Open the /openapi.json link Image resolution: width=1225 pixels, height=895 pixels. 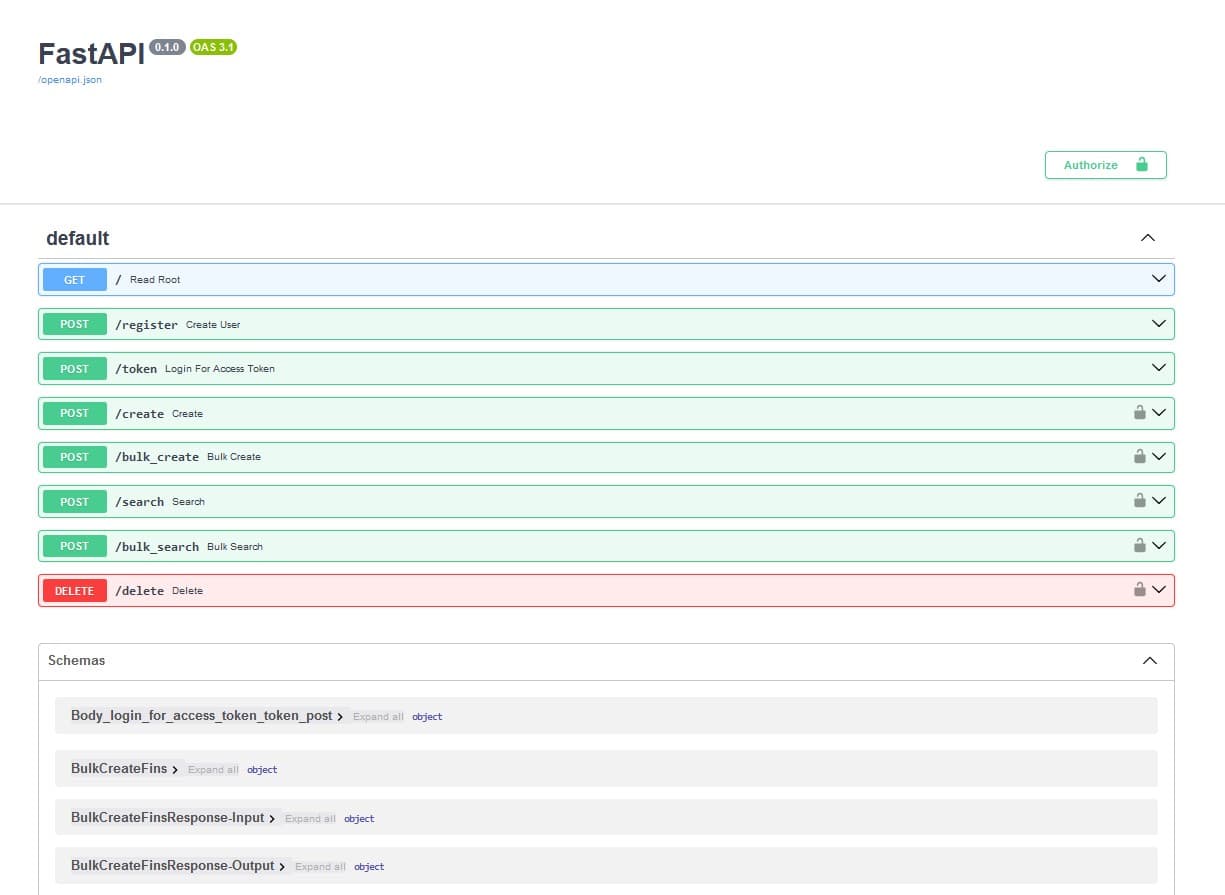pyautogui.click(x=69, y=80)
